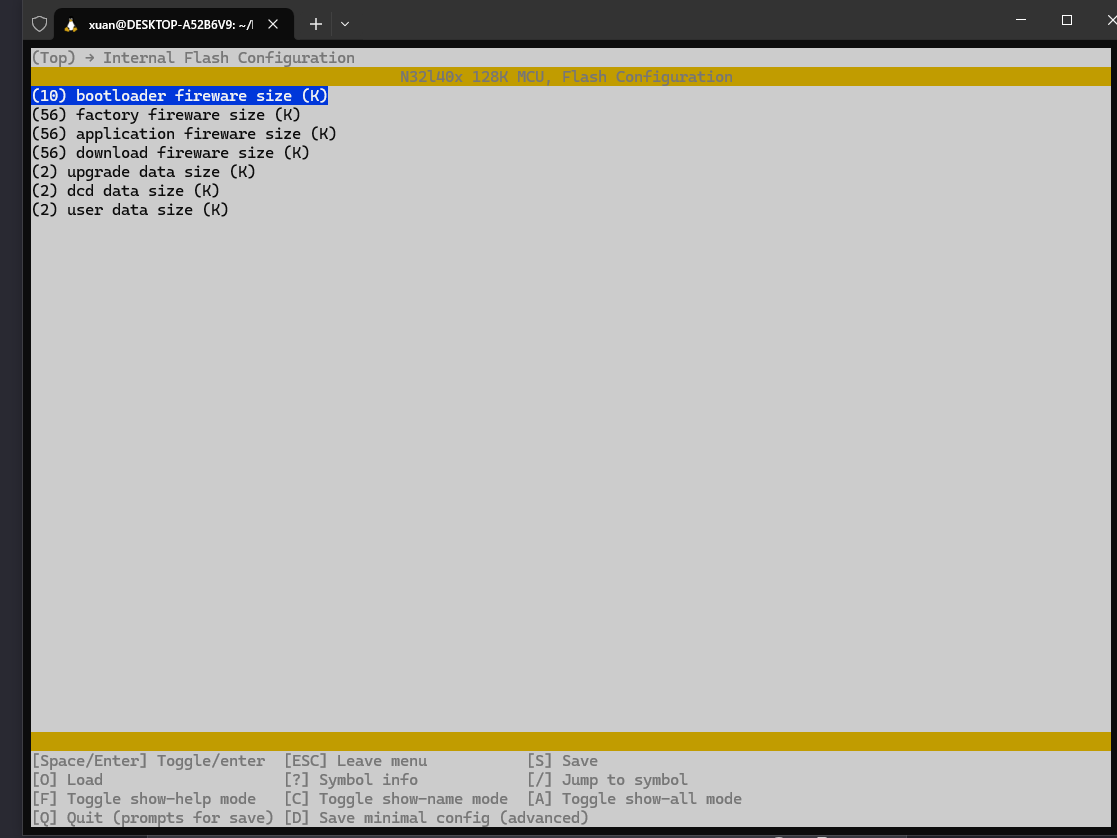Image resolution: width=1117 pixels, height=838 pixels.
Task: Select the dcd data size entry
Action: (125, 191)
